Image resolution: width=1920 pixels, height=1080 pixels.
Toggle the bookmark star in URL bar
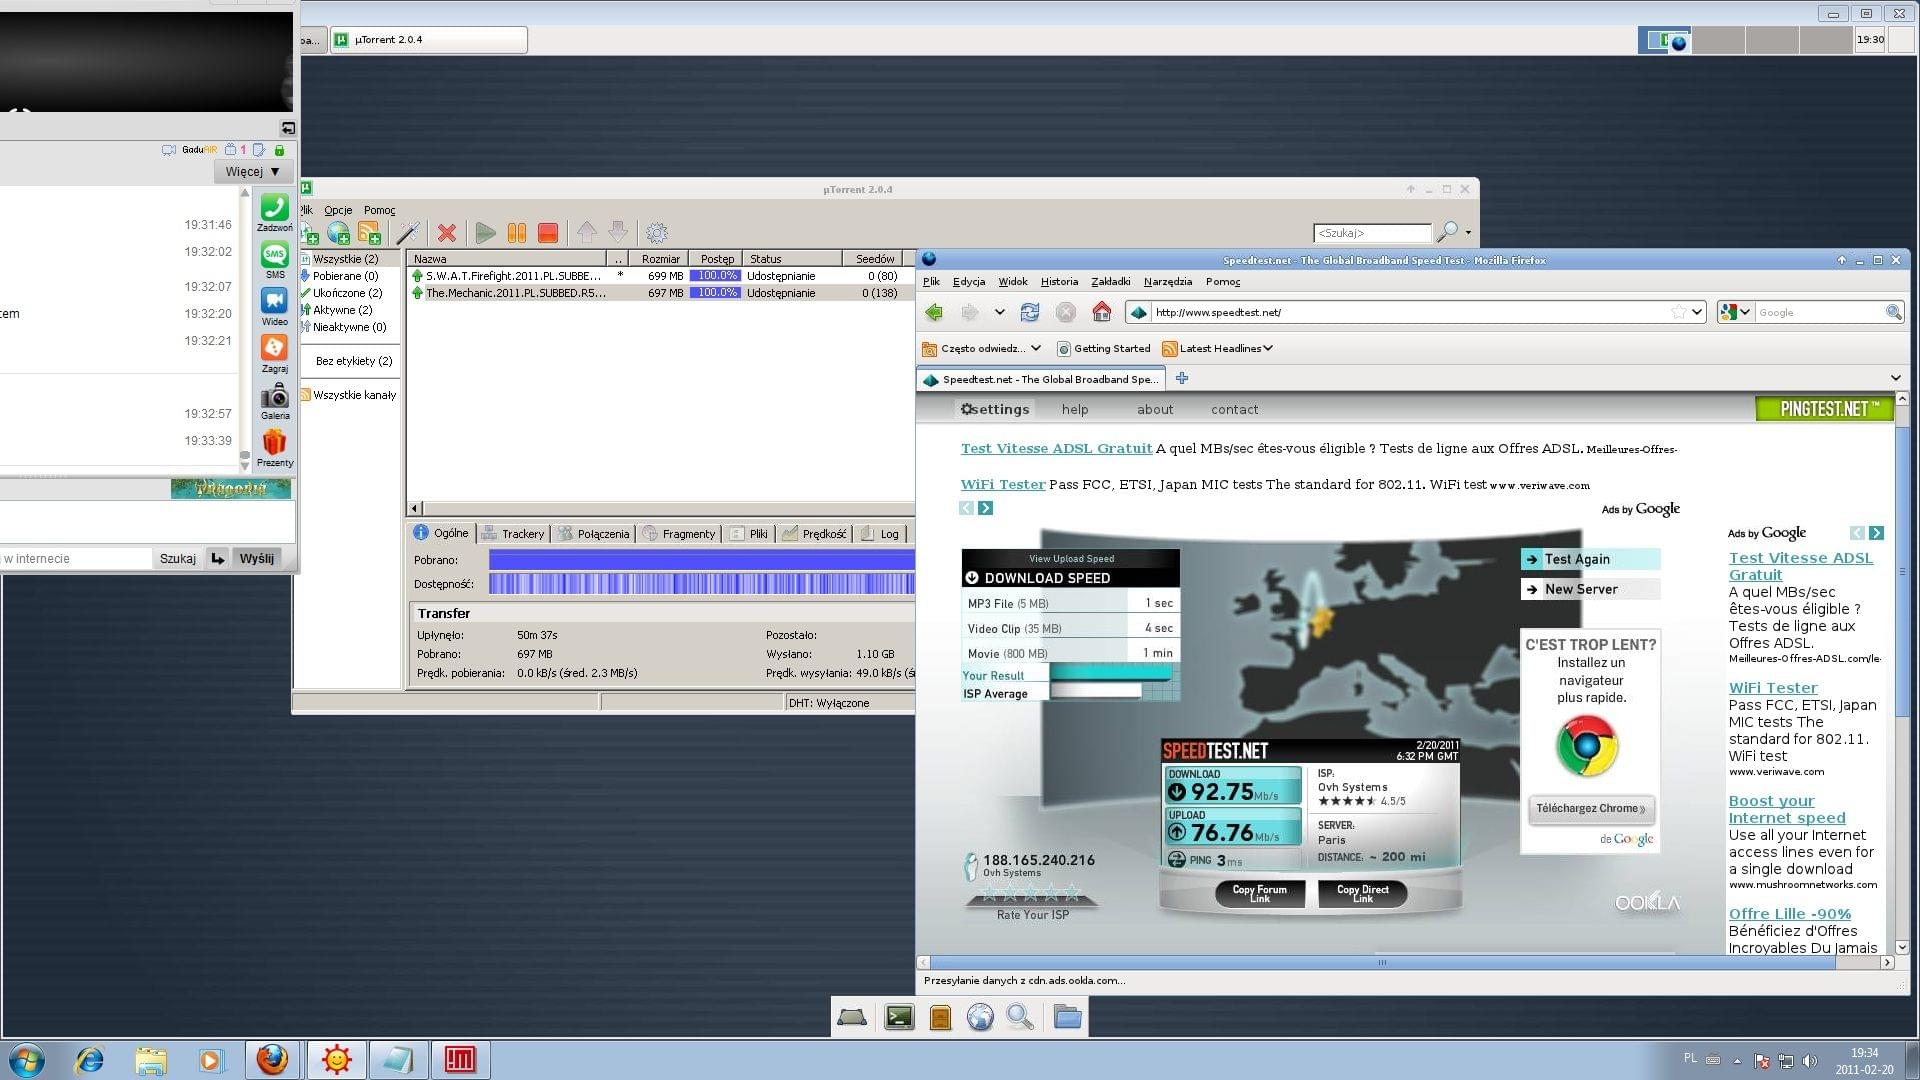(1678, 312)
